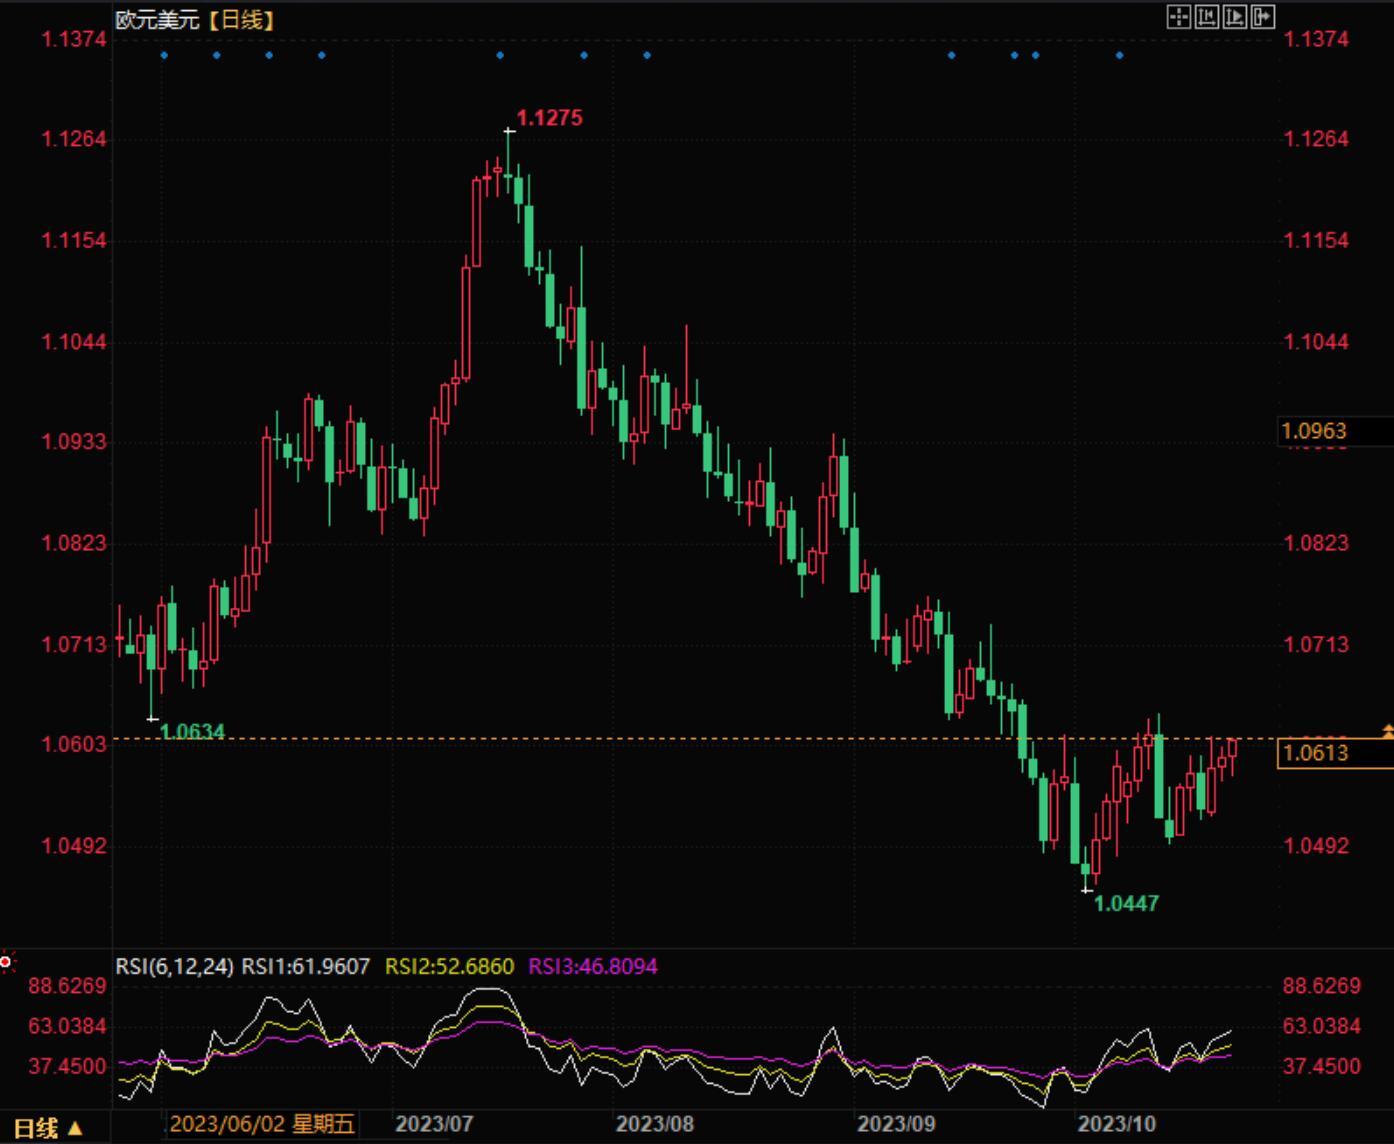This screenshot has height=1144, width=1394.
Task: Click the 日线 period label in chart title
Action: pyautogui.click(x=242, y=20)
